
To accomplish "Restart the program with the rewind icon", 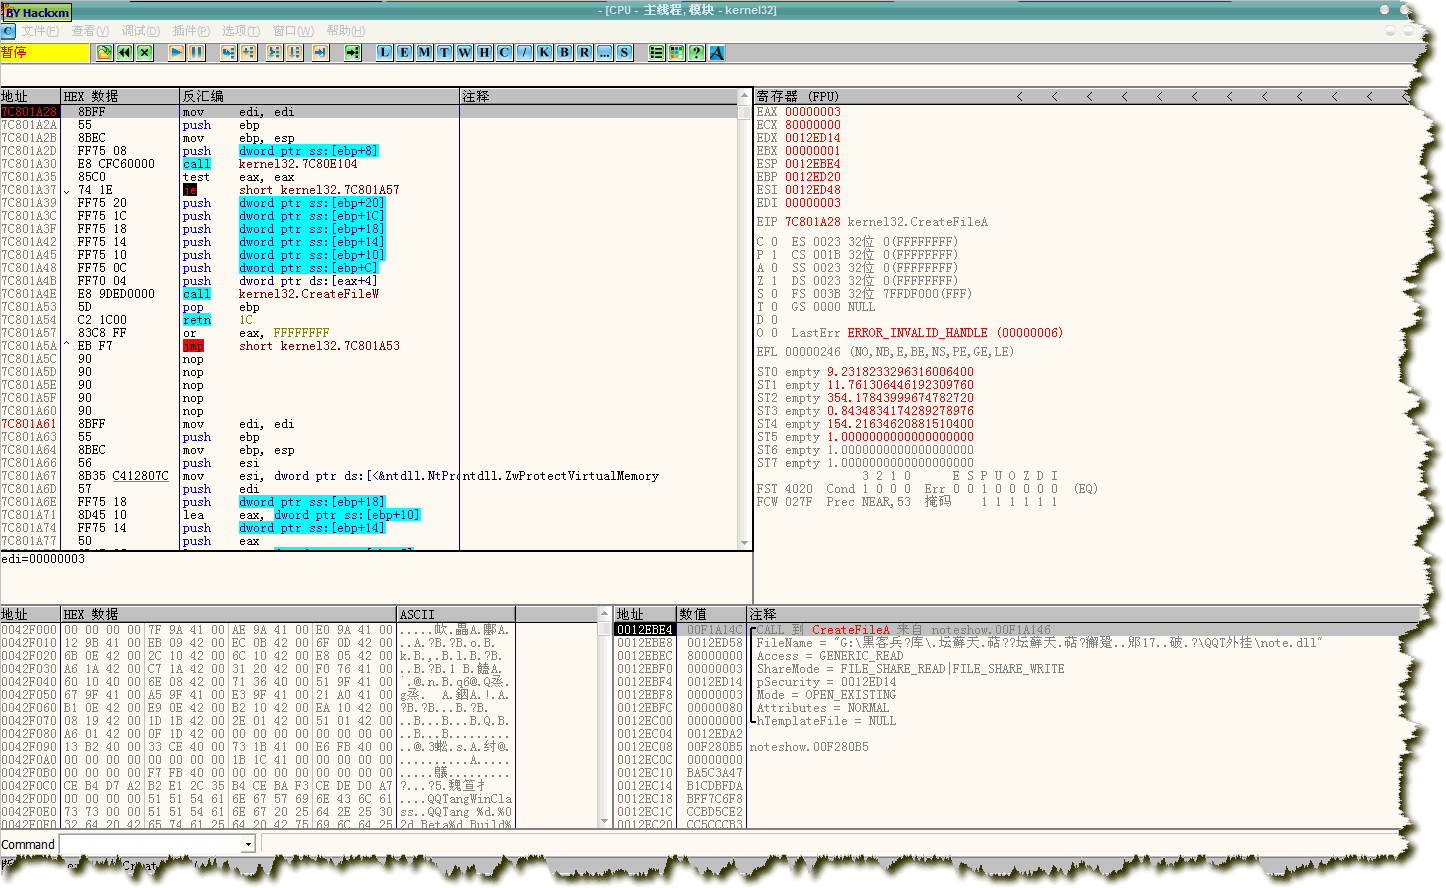I will (x=125, y=52).
